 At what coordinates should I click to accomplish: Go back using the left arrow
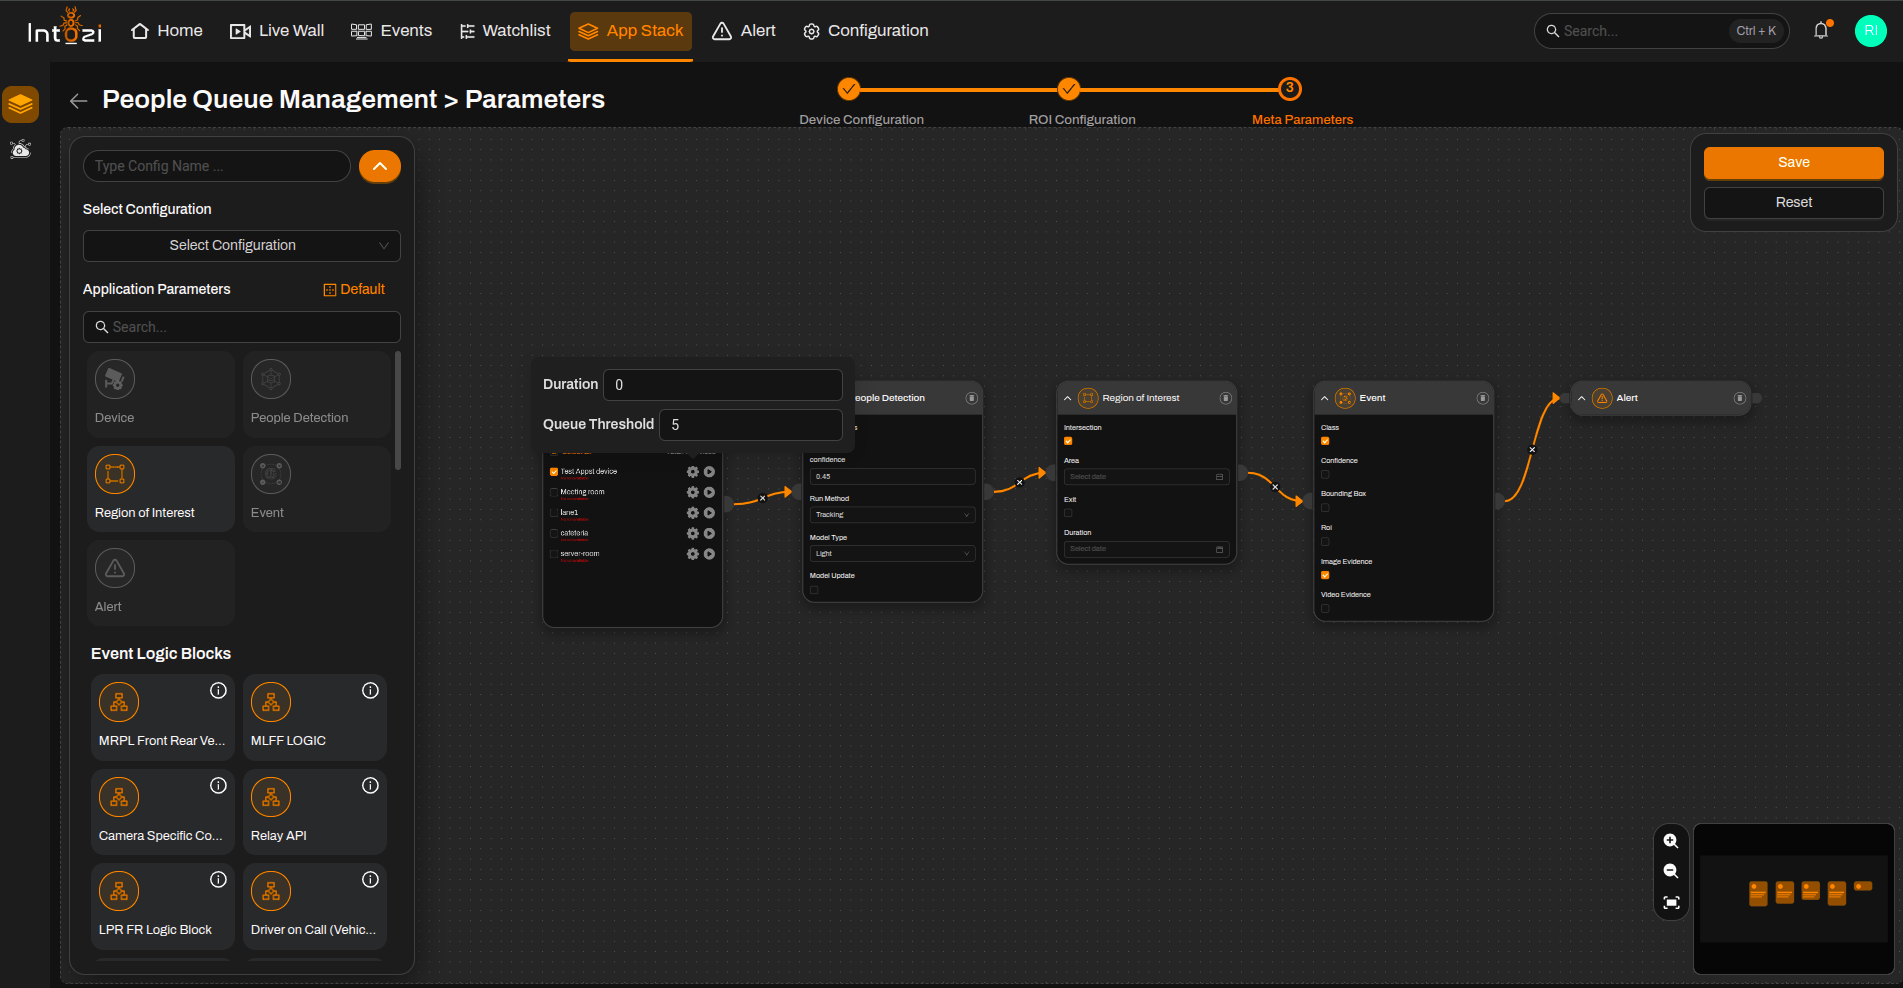(79, 100)
